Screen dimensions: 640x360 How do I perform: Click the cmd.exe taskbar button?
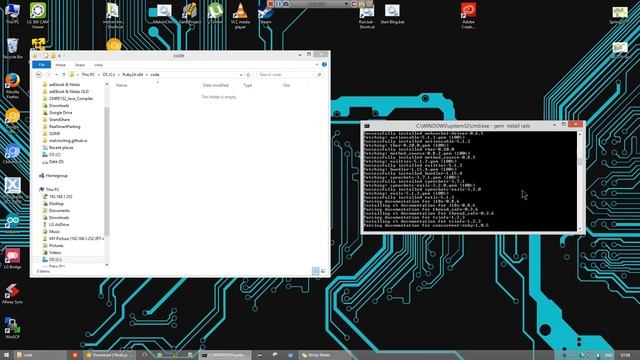pyautogui.click(x=224, y=355)
